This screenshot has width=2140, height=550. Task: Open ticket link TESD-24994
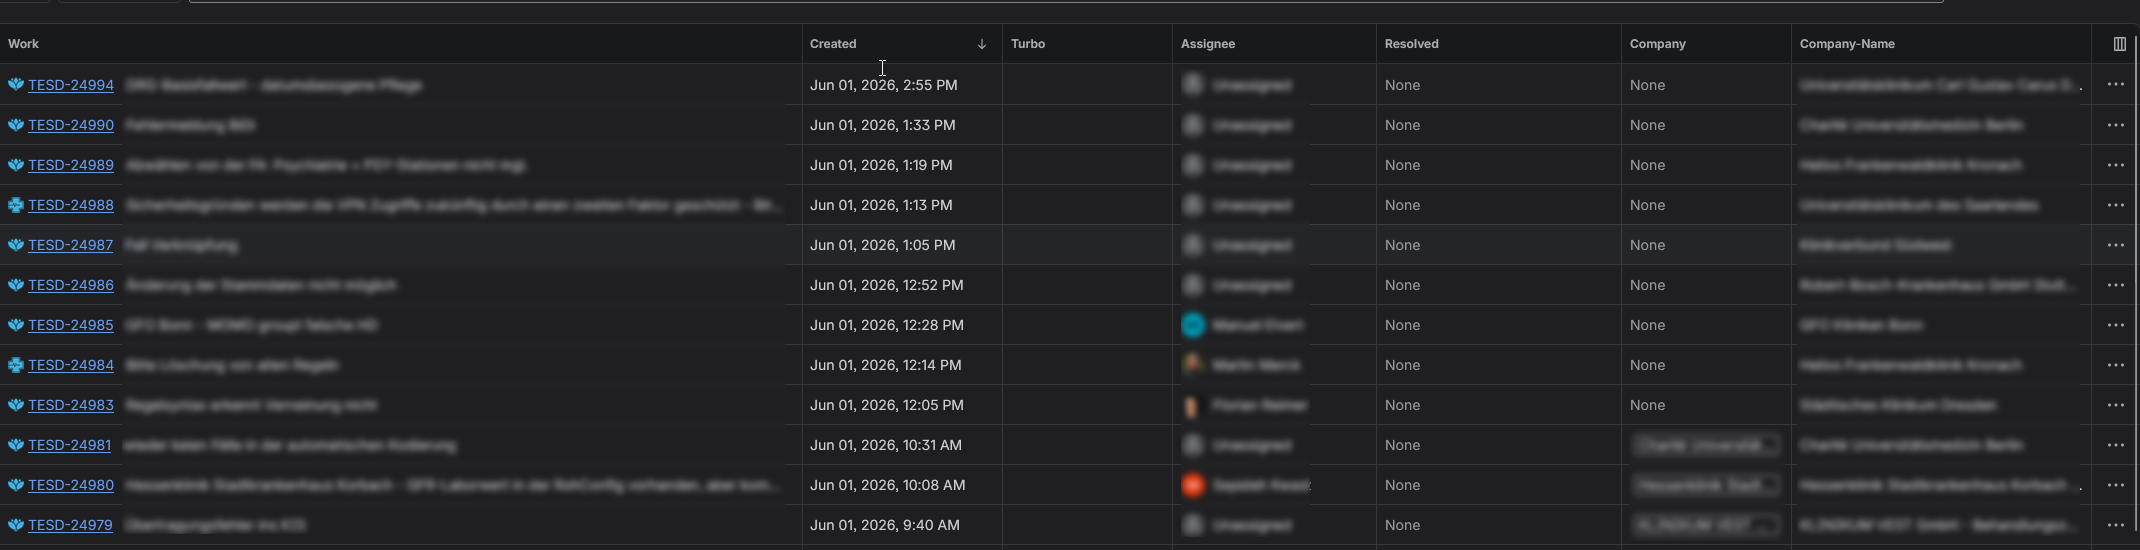71,85
